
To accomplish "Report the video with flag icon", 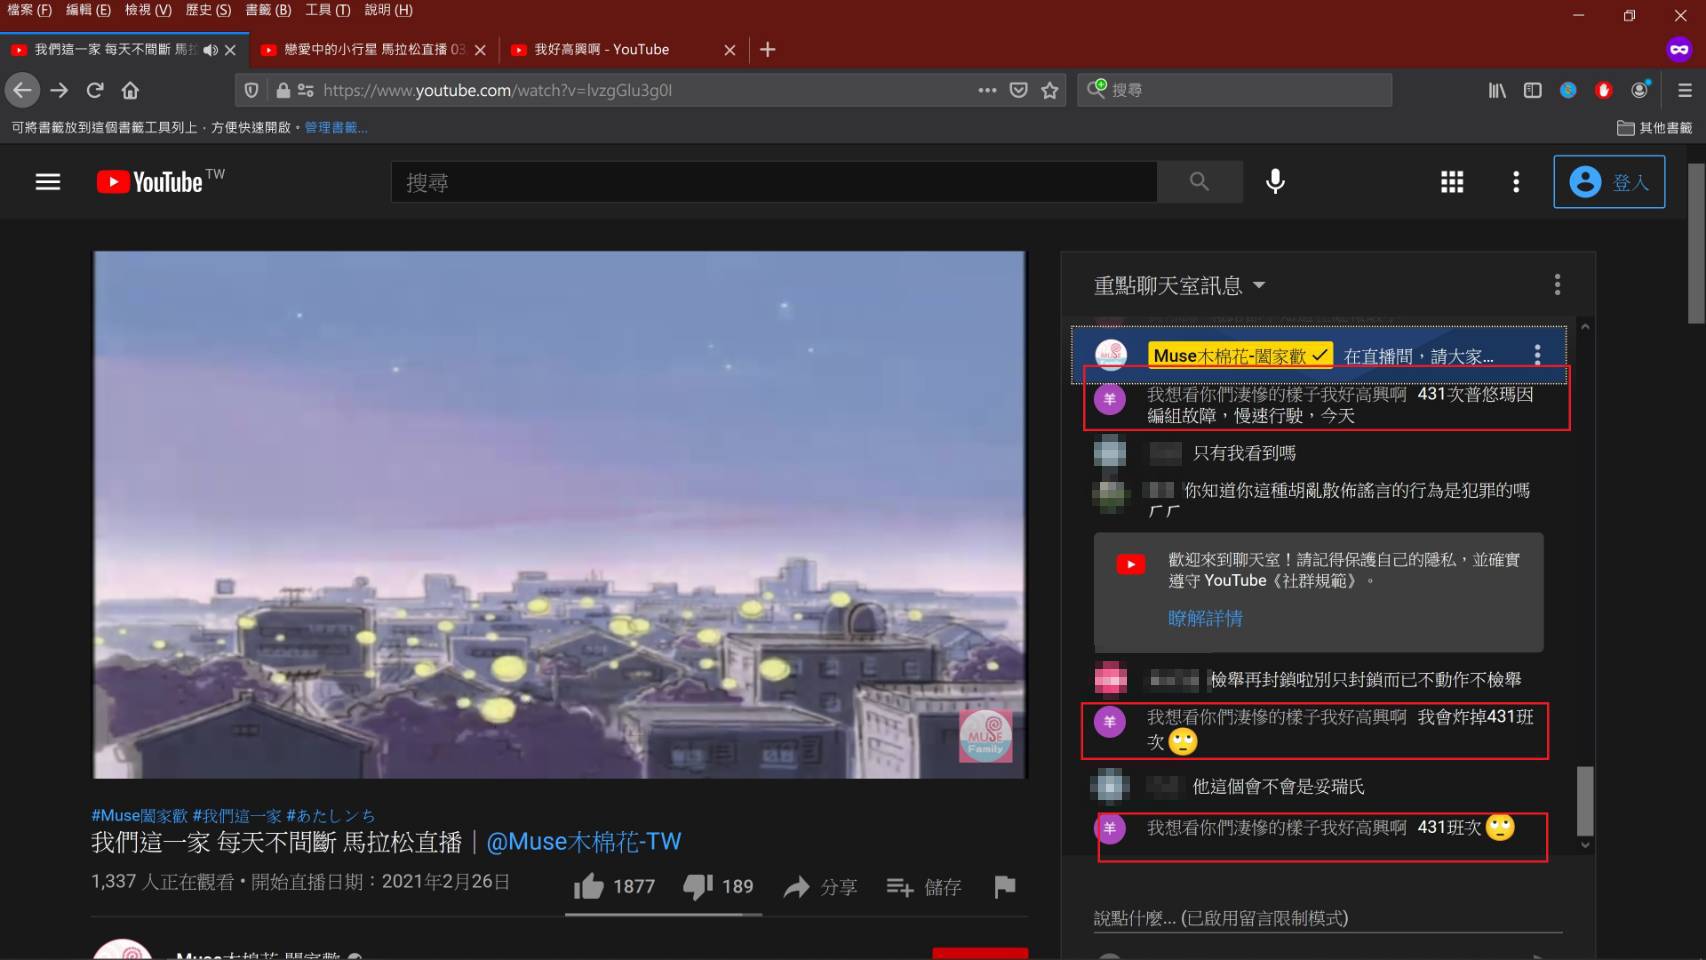I will pyautogui.click(x=1005, y=886).
